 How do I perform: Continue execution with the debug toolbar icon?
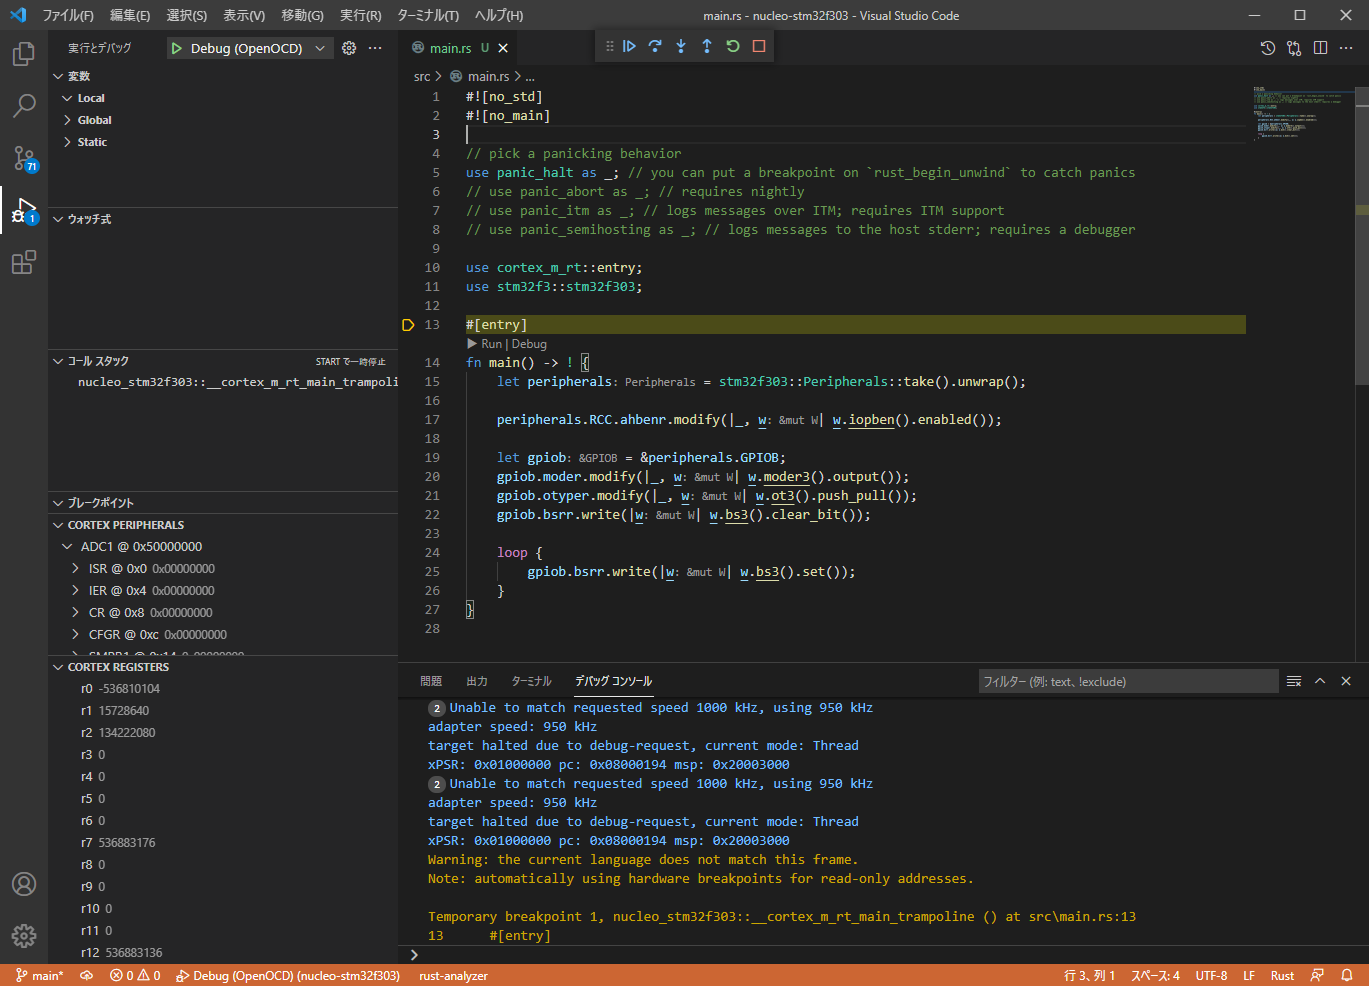[629, 45]
